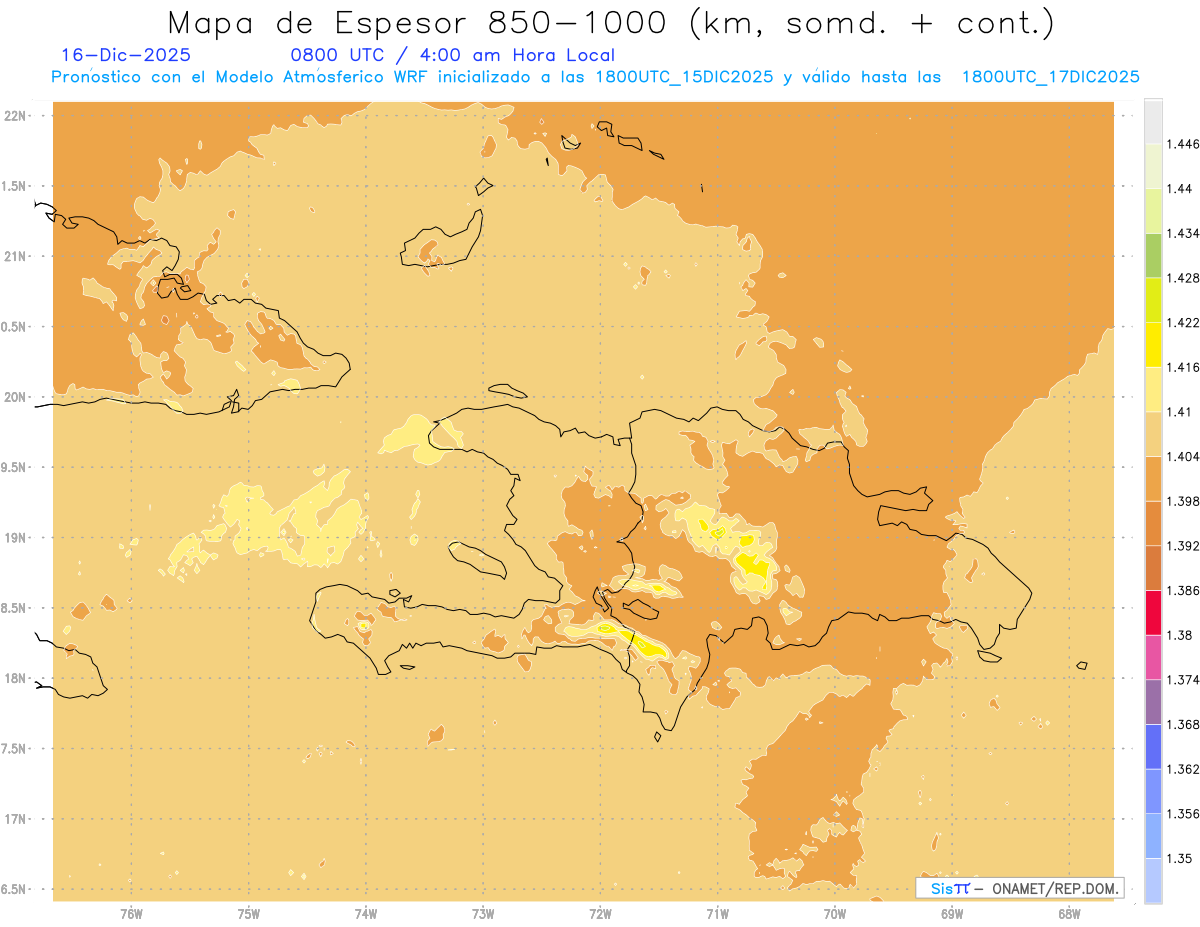
Task: Click the colorbar value "1.362"
Action: point(1183,769)
